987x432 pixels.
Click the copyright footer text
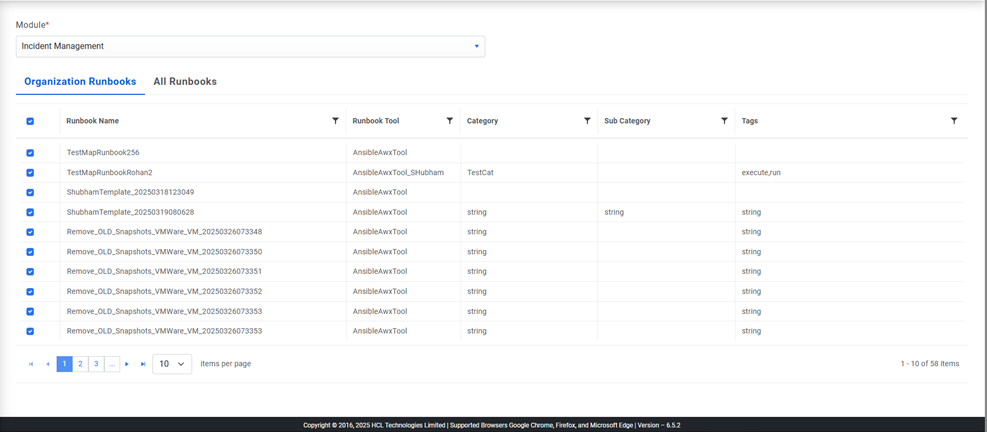coord(492,425)
